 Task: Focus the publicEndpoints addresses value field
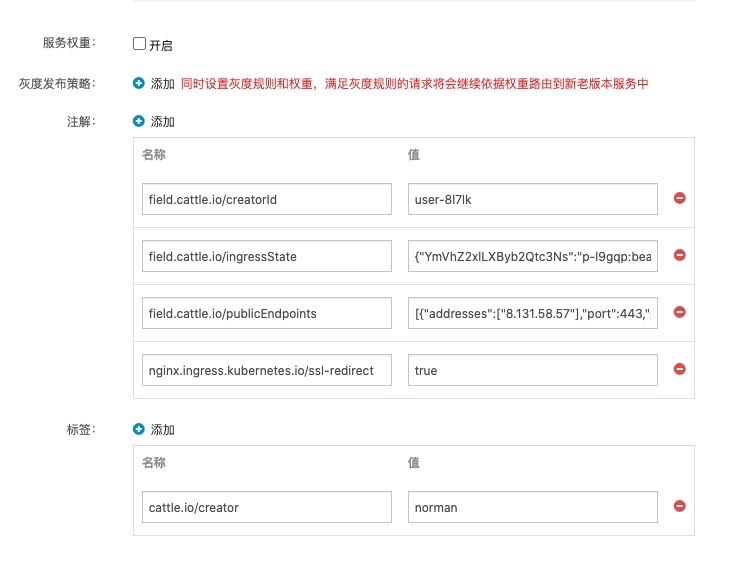pos(532,313)
